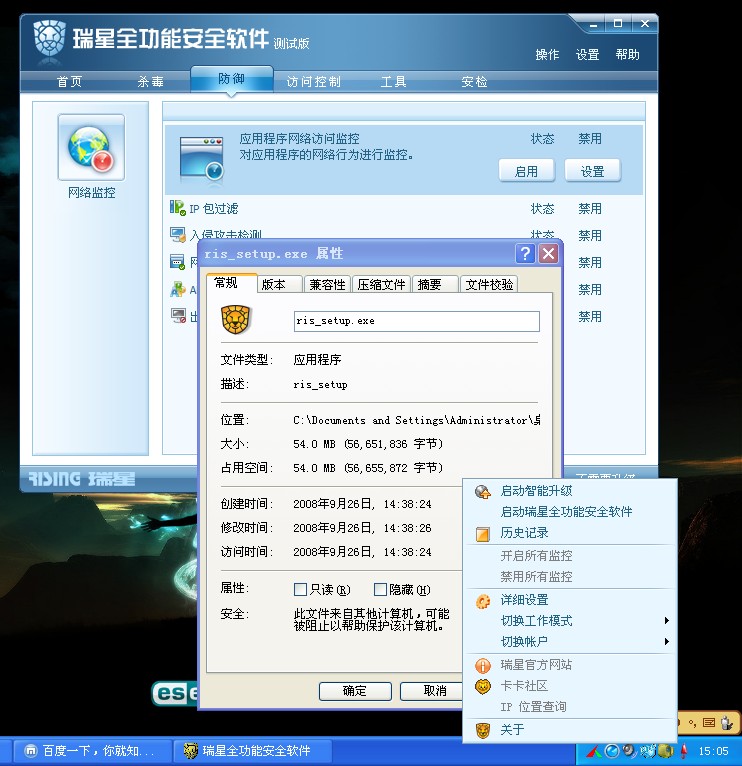The height and width of the screenshot is (766, 742).
Task: Open the 帮助 menu
Action: point(628,55)
